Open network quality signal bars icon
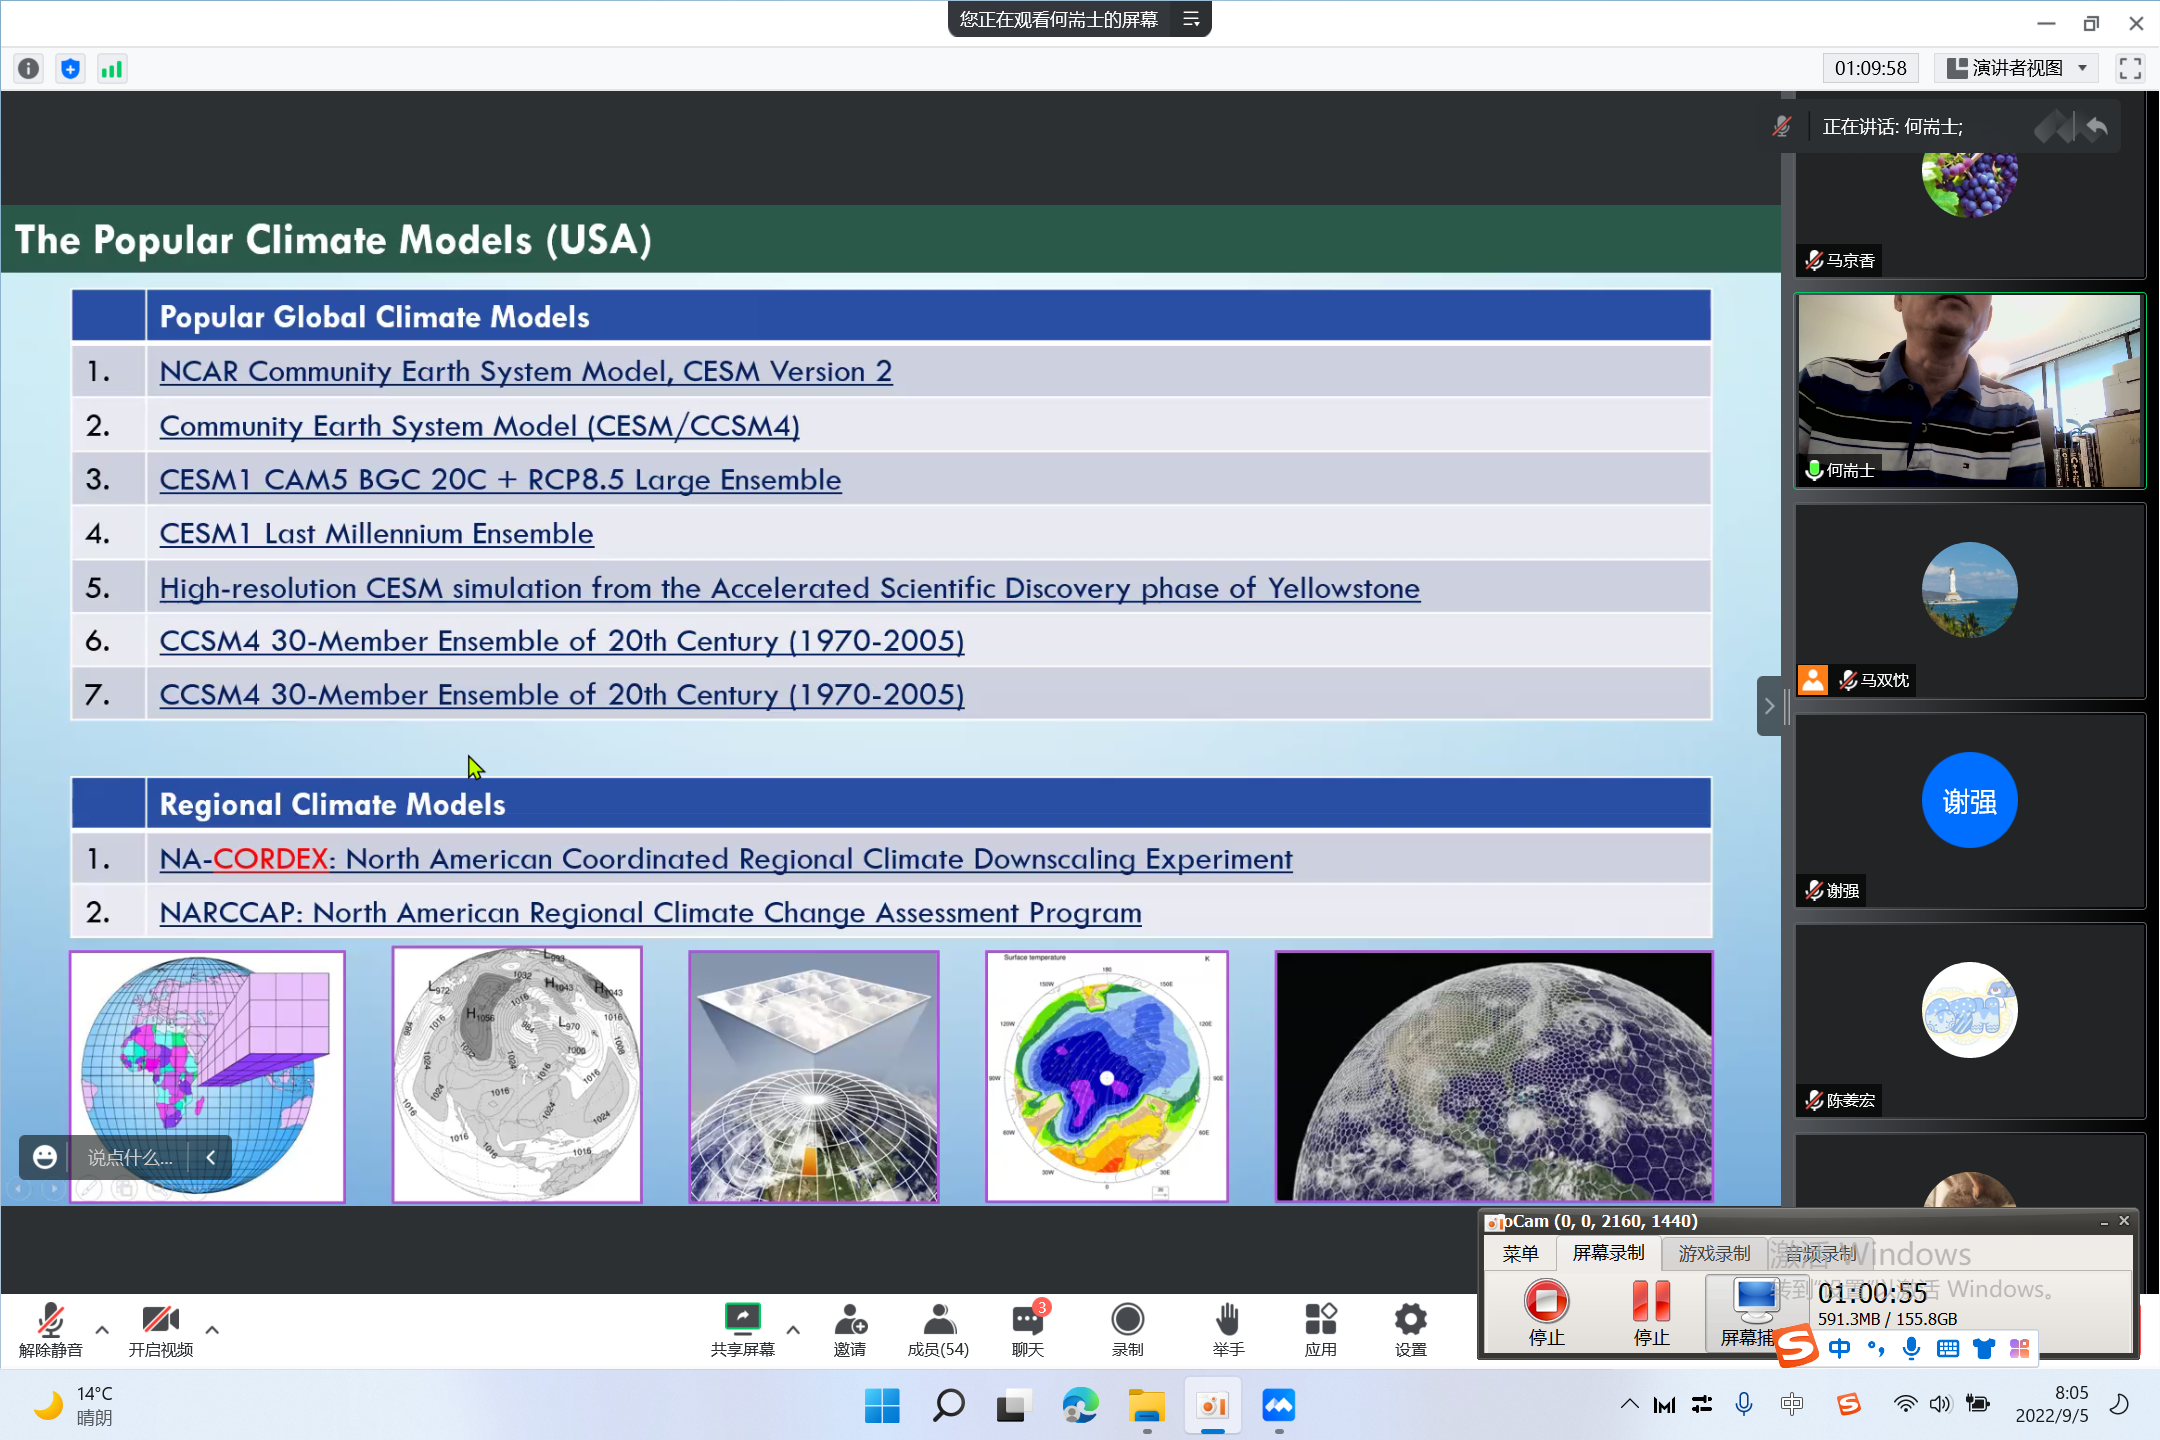 112,69
